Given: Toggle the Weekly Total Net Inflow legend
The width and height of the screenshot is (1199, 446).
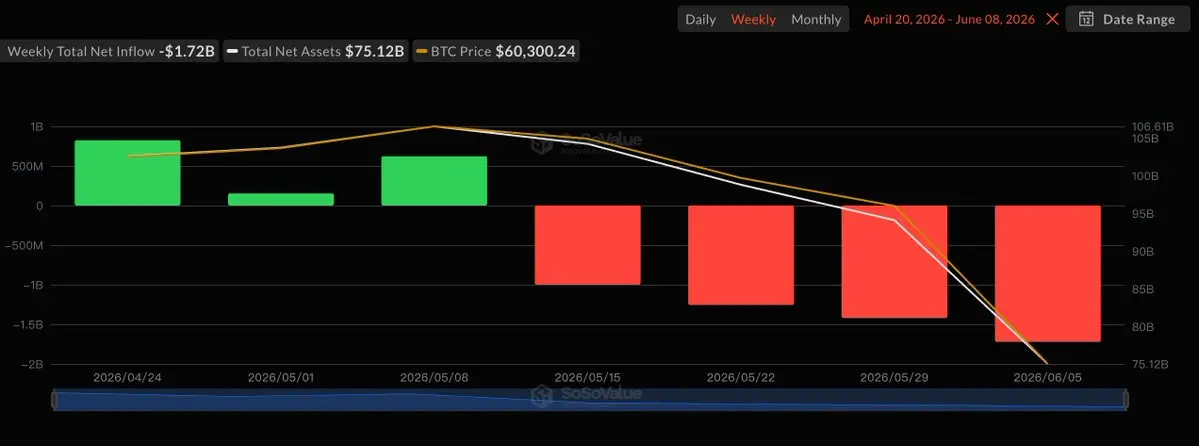Looking at the screenshot, I should (110, 52).
